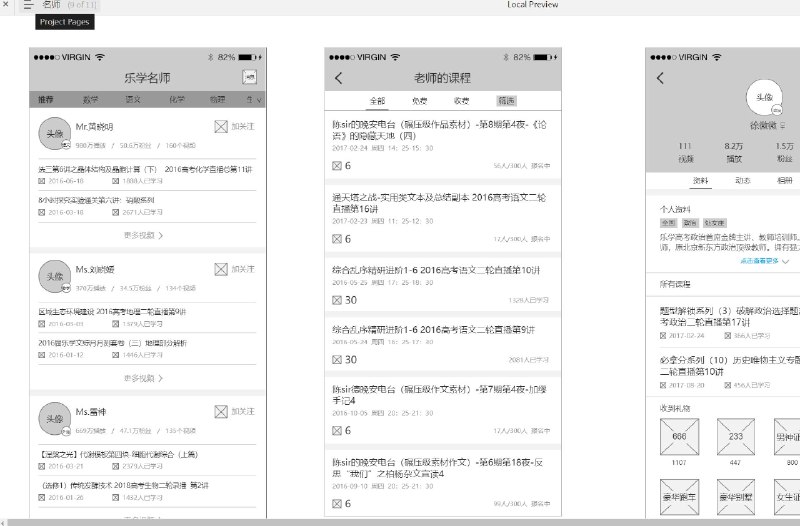The image size is (800, 526).
Task: Click the horizontal scrollbar left arrow
Action: 3,522
